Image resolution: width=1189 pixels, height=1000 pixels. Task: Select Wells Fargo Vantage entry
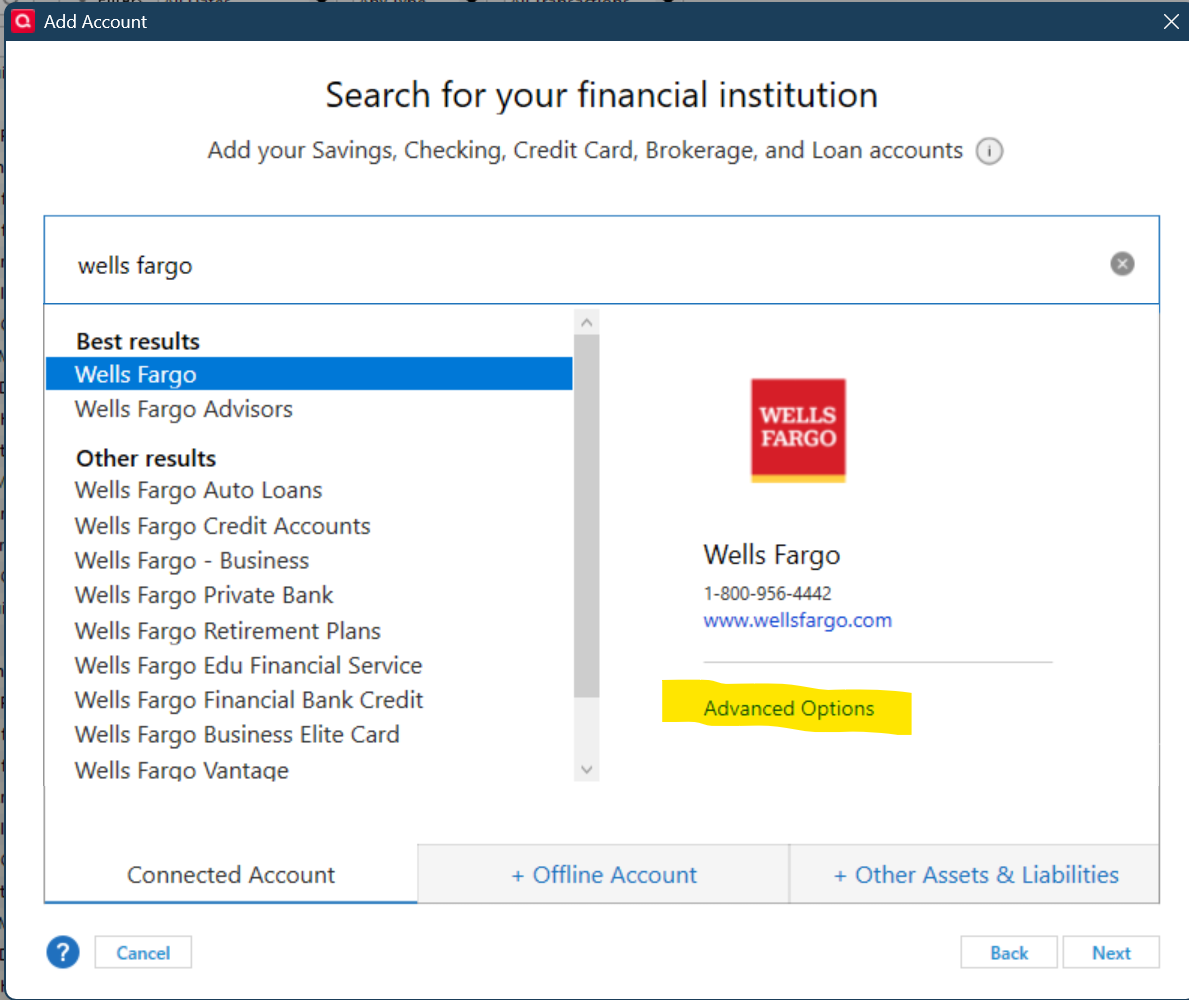pos(181,770)
